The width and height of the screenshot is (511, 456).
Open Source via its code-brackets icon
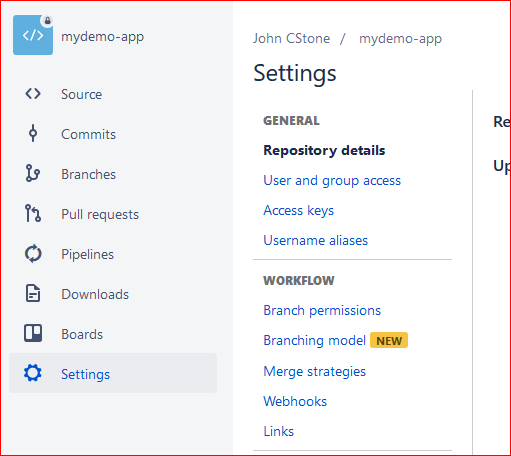[33, 94]
